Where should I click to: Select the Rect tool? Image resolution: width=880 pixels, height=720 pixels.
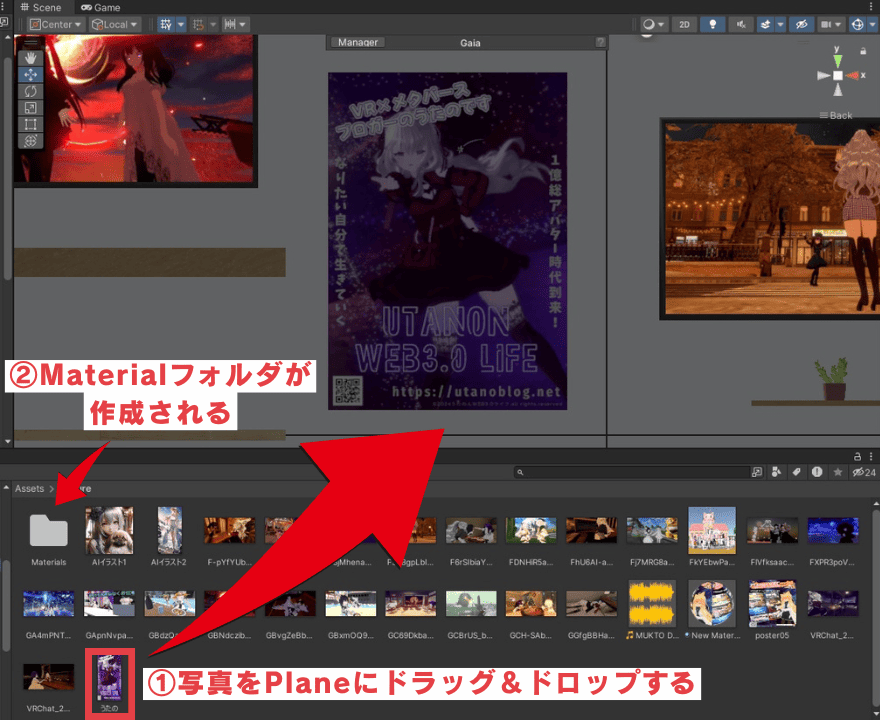[30, 125]
